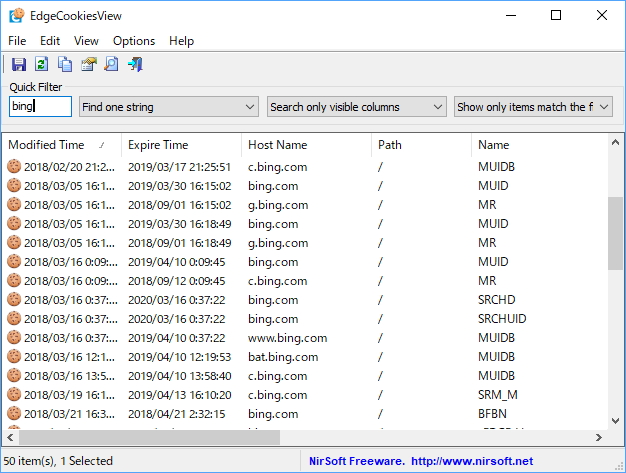Click the horizontal scrollbar left arrow
626x473 pixels.
[10, 437]
